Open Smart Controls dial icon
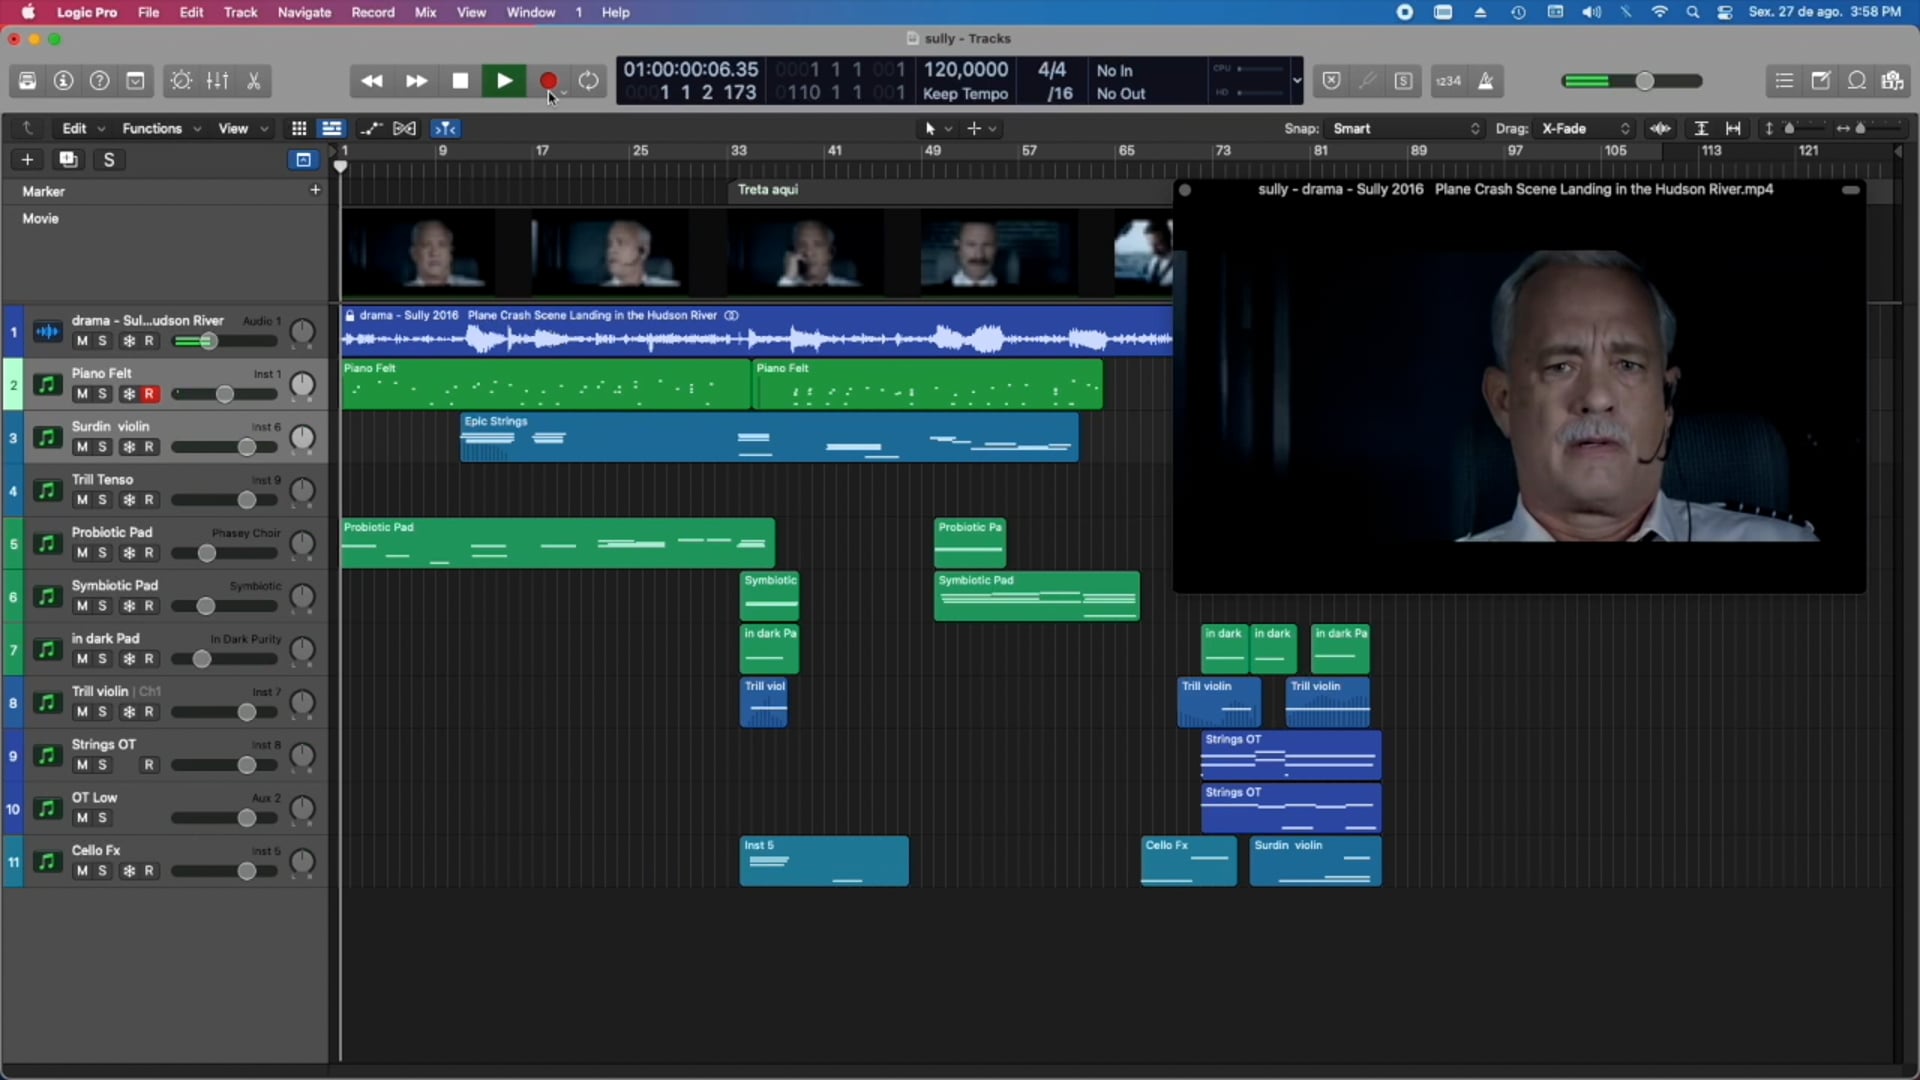Image resolution: width=1920 pixels, height=1080 pixels. point(181,81)
